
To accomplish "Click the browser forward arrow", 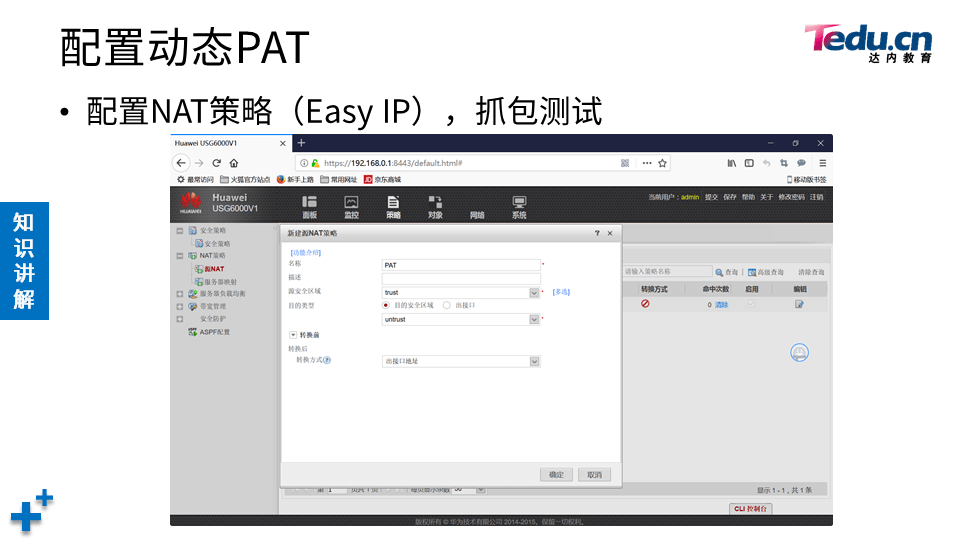I will (x=199, y=163).
